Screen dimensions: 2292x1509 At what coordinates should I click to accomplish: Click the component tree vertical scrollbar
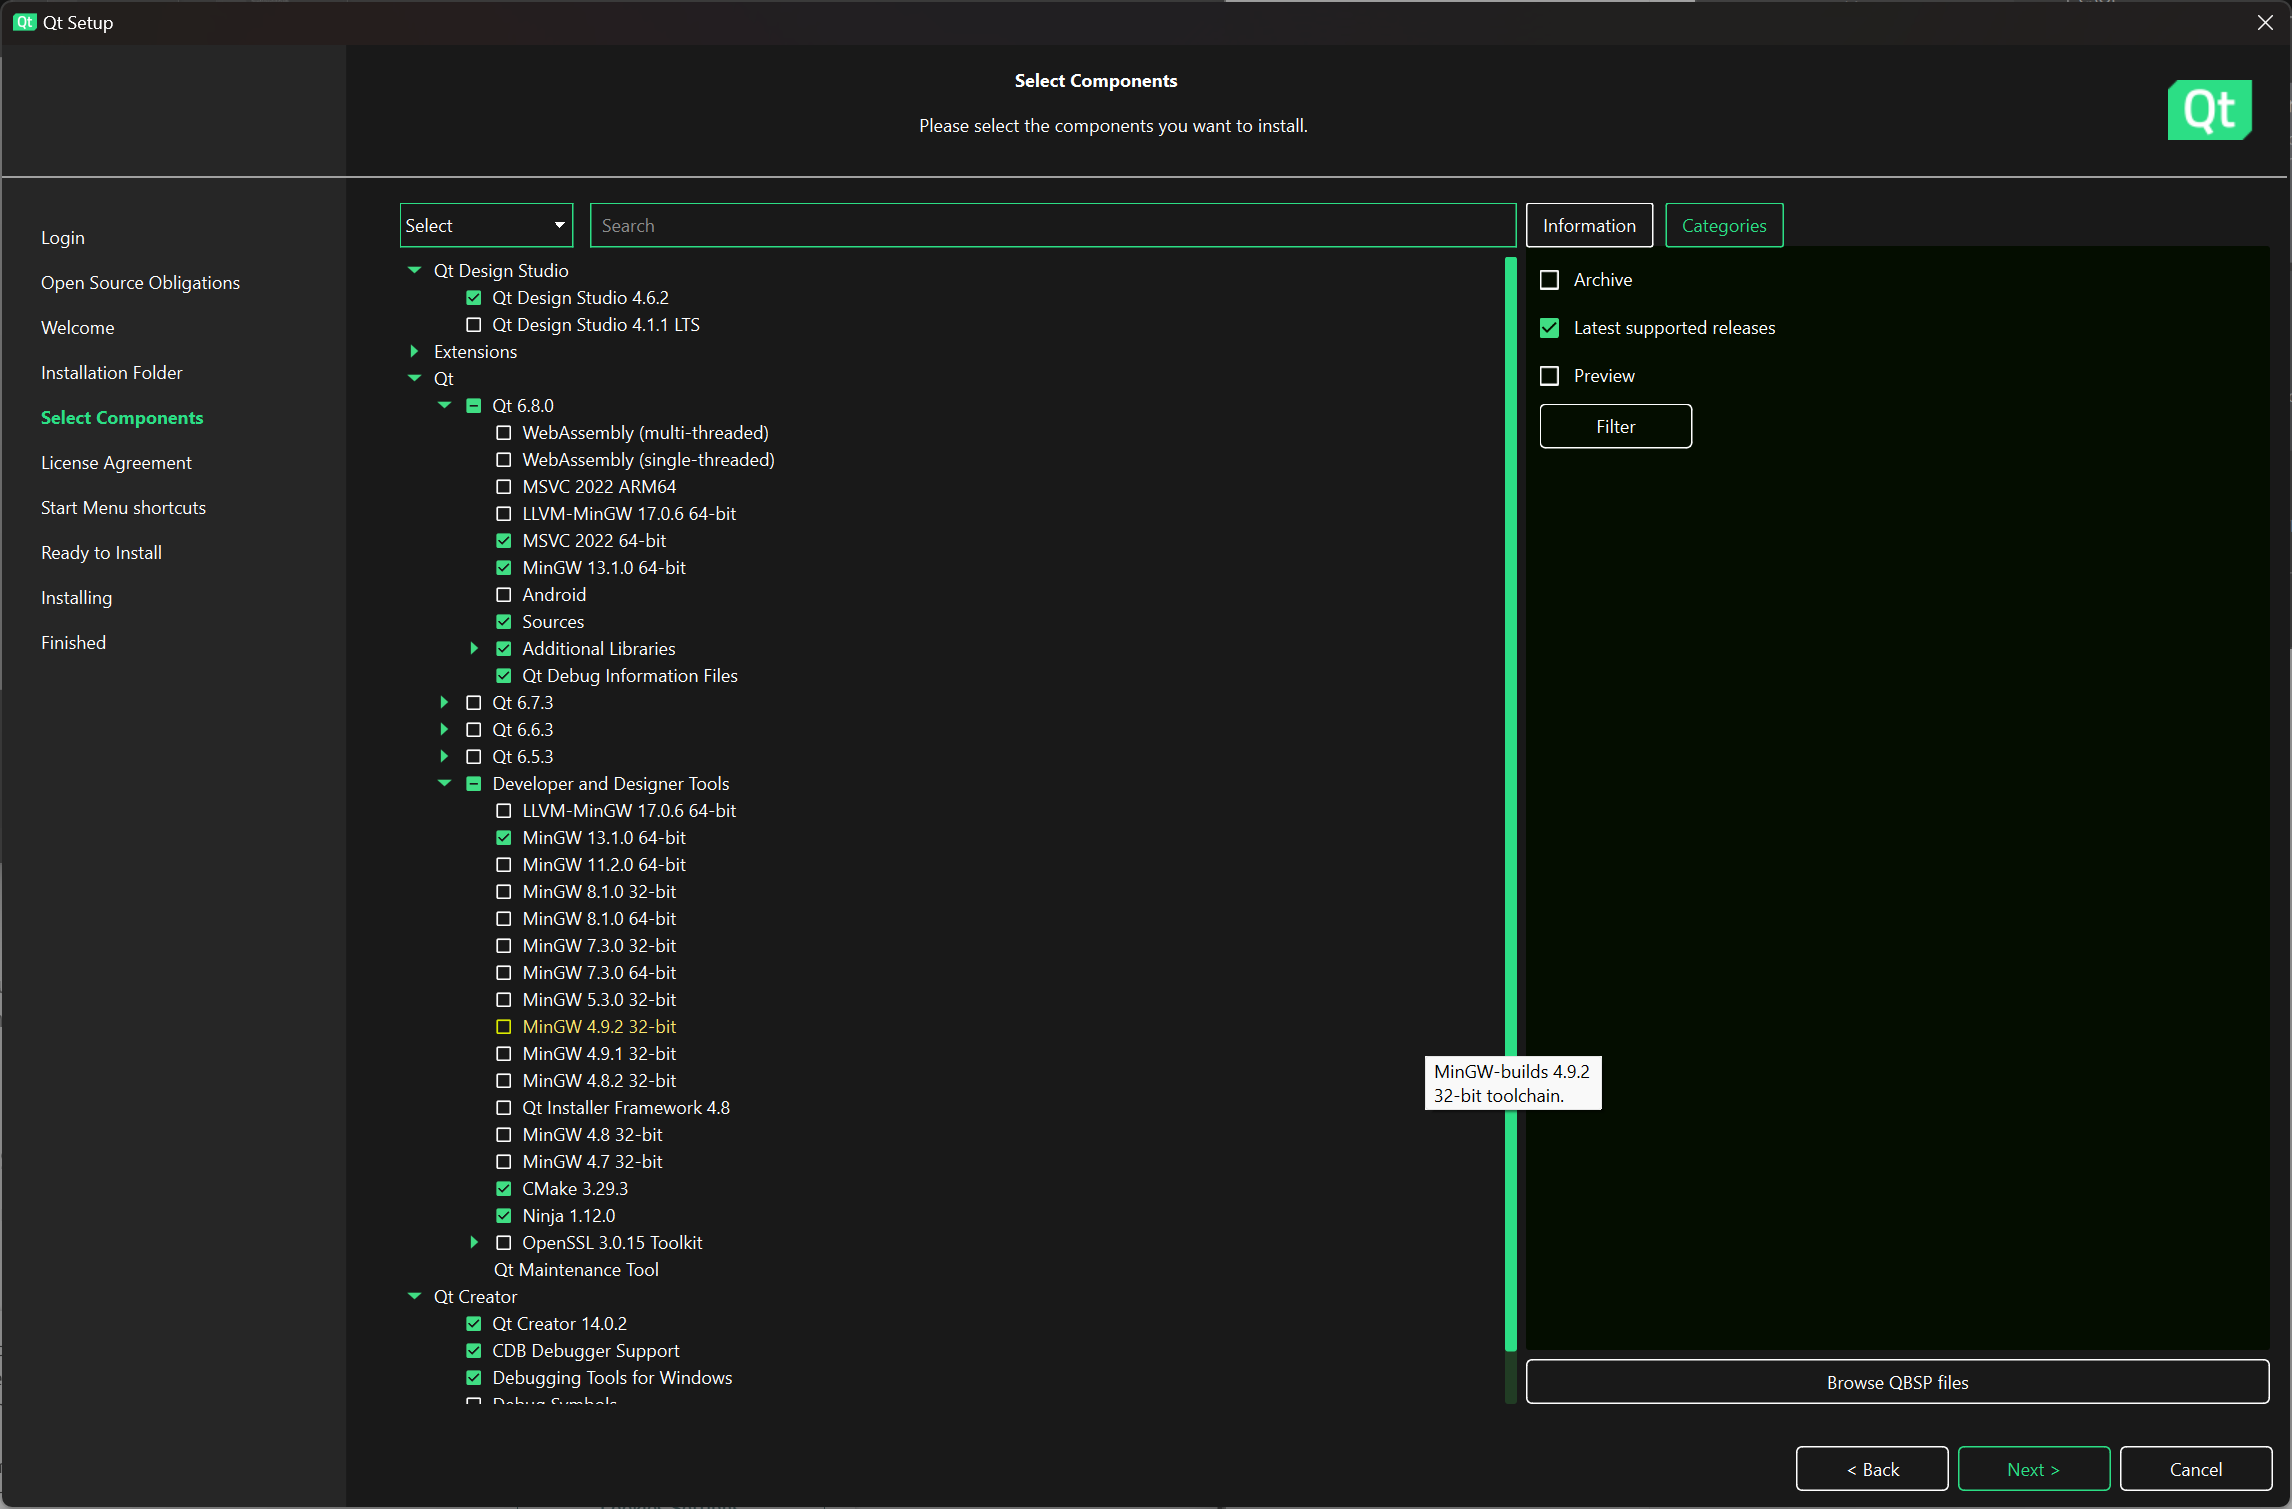[x=1511, y=805]
